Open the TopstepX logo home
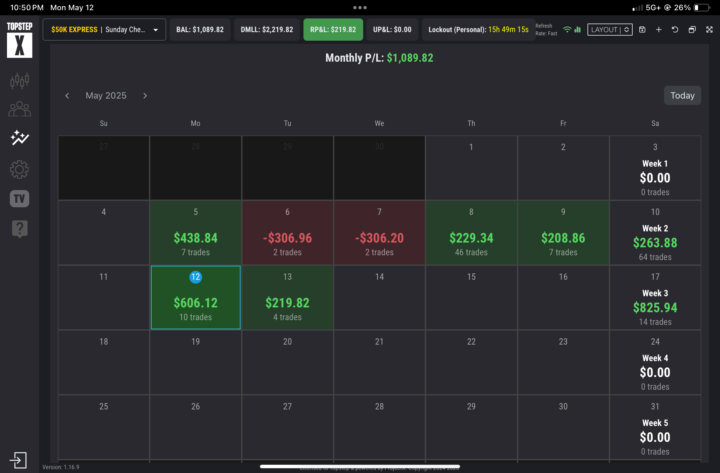Viewport: 720px width, 473px height. coord(19,40)
